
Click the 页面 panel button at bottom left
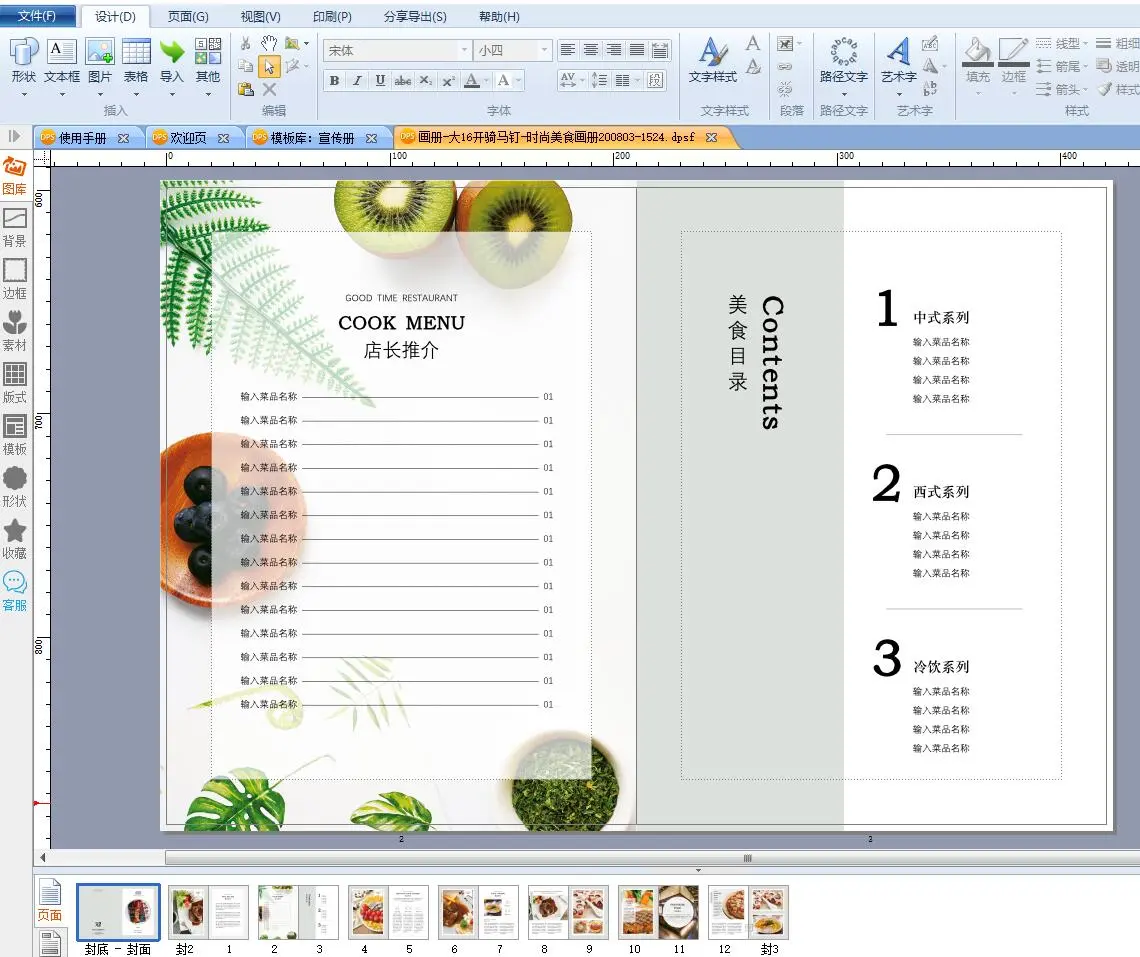[x=49, y=900]
